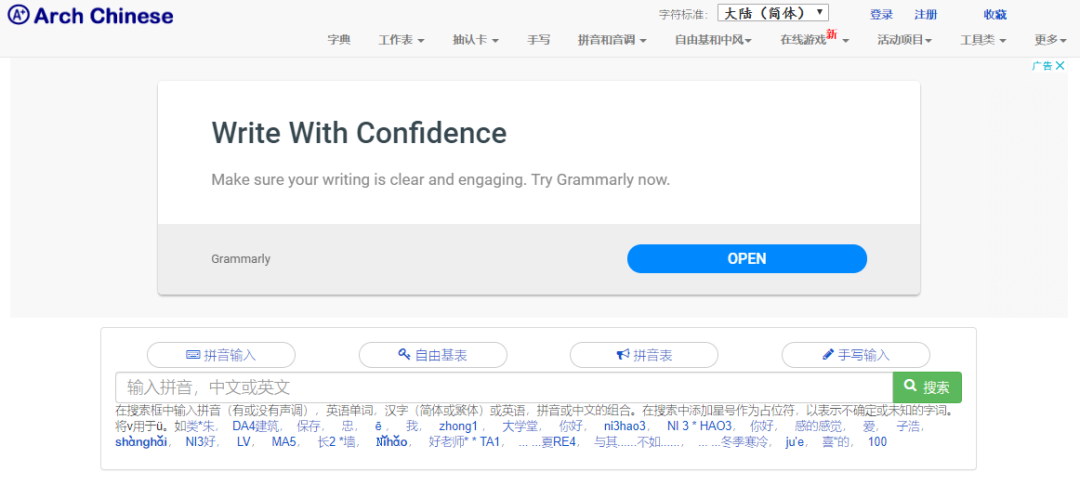The height and width of the screenshot is (485, 1080).
Task: Open the 字典 dictionary menu item
Action: click(339, 40)
